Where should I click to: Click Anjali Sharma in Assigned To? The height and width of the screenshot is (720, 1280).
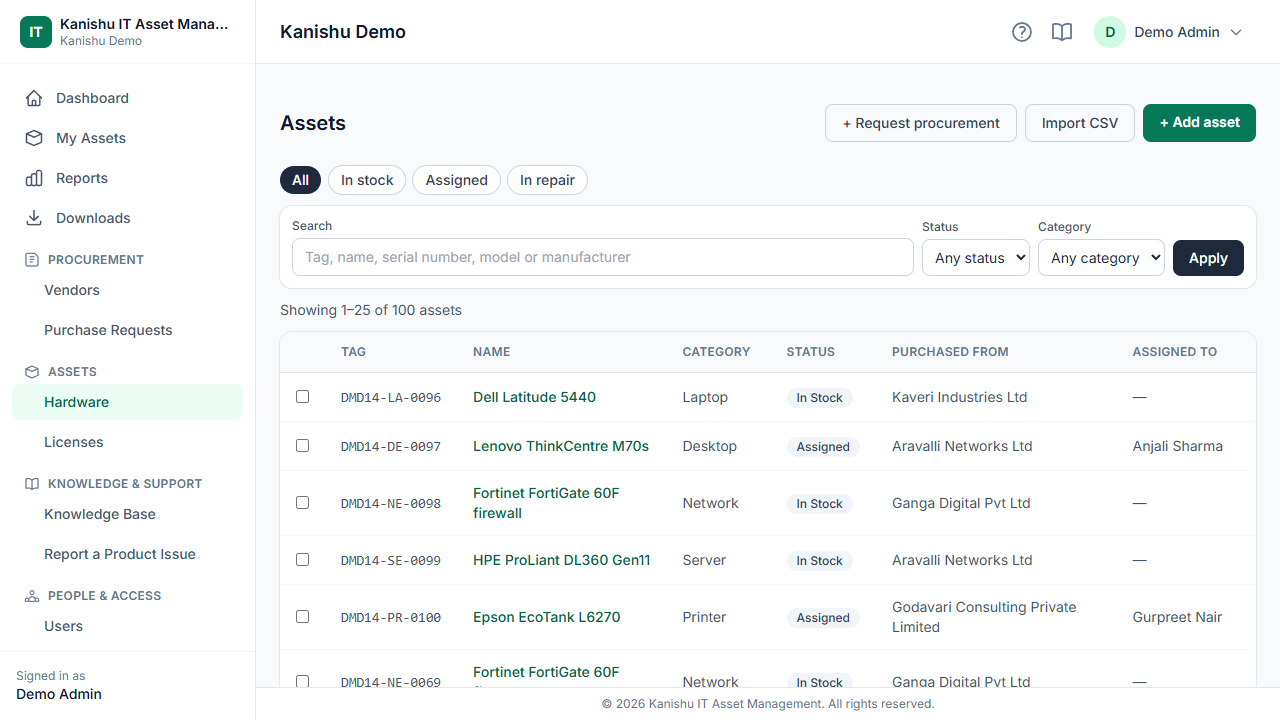click(1178, 446)
